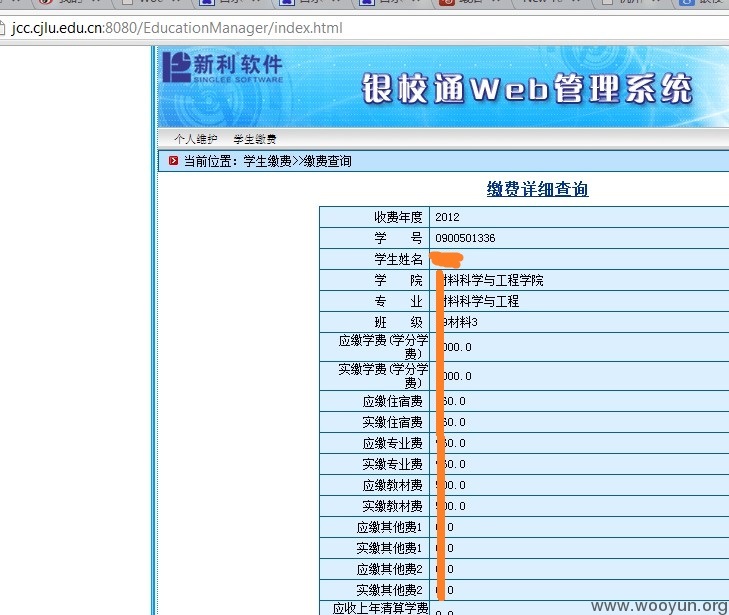
Task: Click the 班级 value cell
Action: [x=579, y=322]
